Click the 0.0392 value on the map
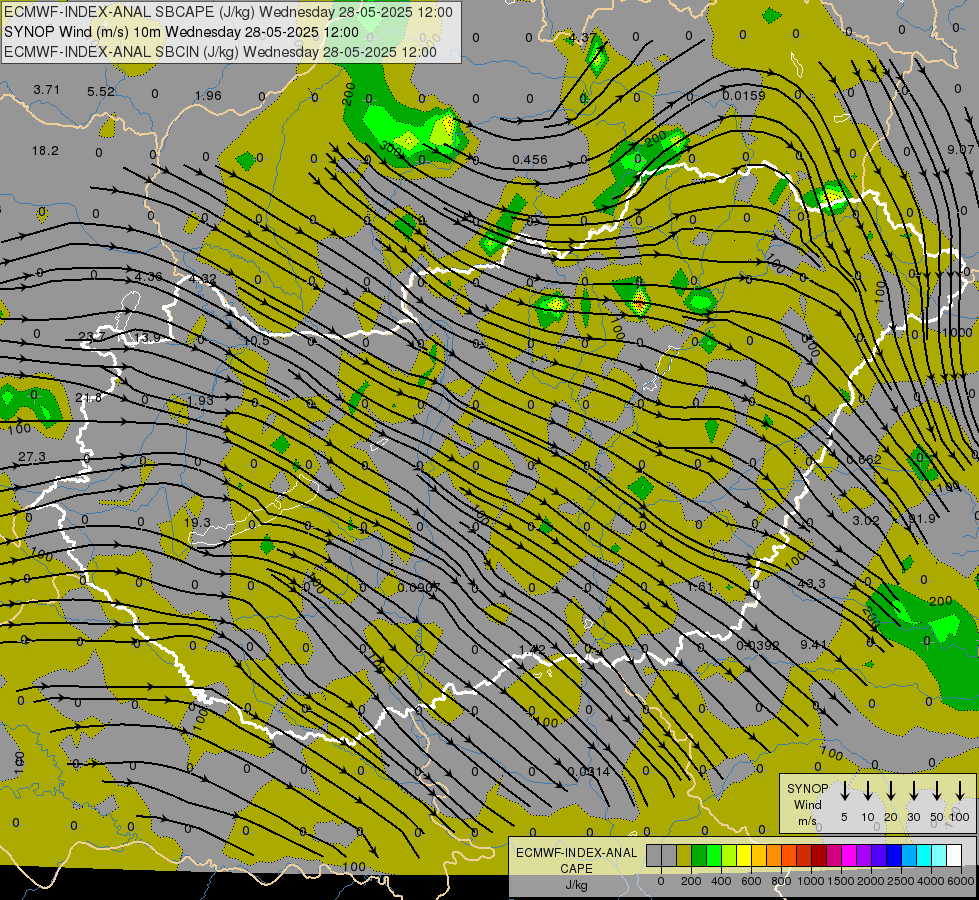Screen dimensions: 979x900 click(x=758, y=645)
